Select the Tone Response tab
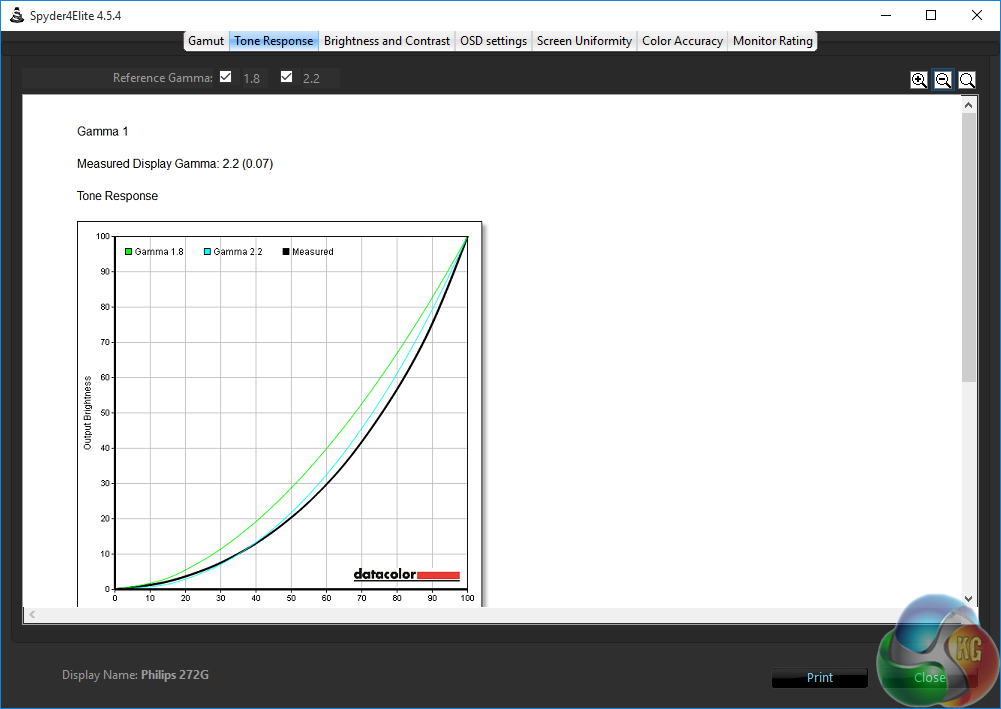 pos(273,41)
